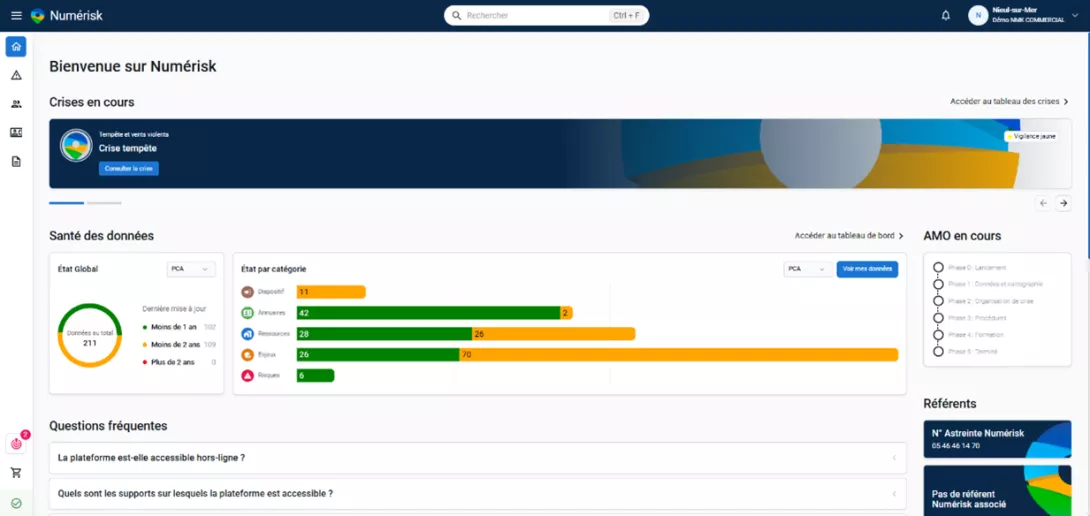
Task: Click Phase 0 : Lancement step
Action: pos(970,268)
